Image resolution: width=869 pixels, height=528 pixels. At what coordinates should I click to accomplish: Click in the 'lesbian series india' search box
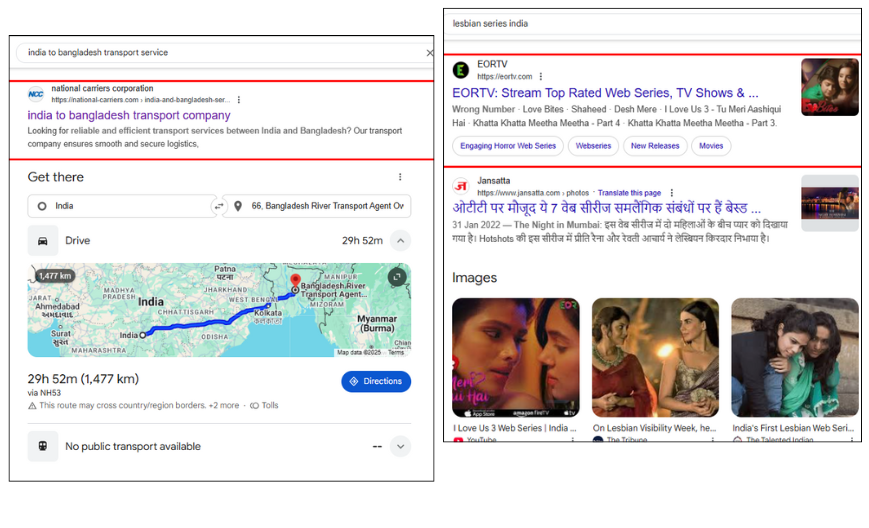653,24
